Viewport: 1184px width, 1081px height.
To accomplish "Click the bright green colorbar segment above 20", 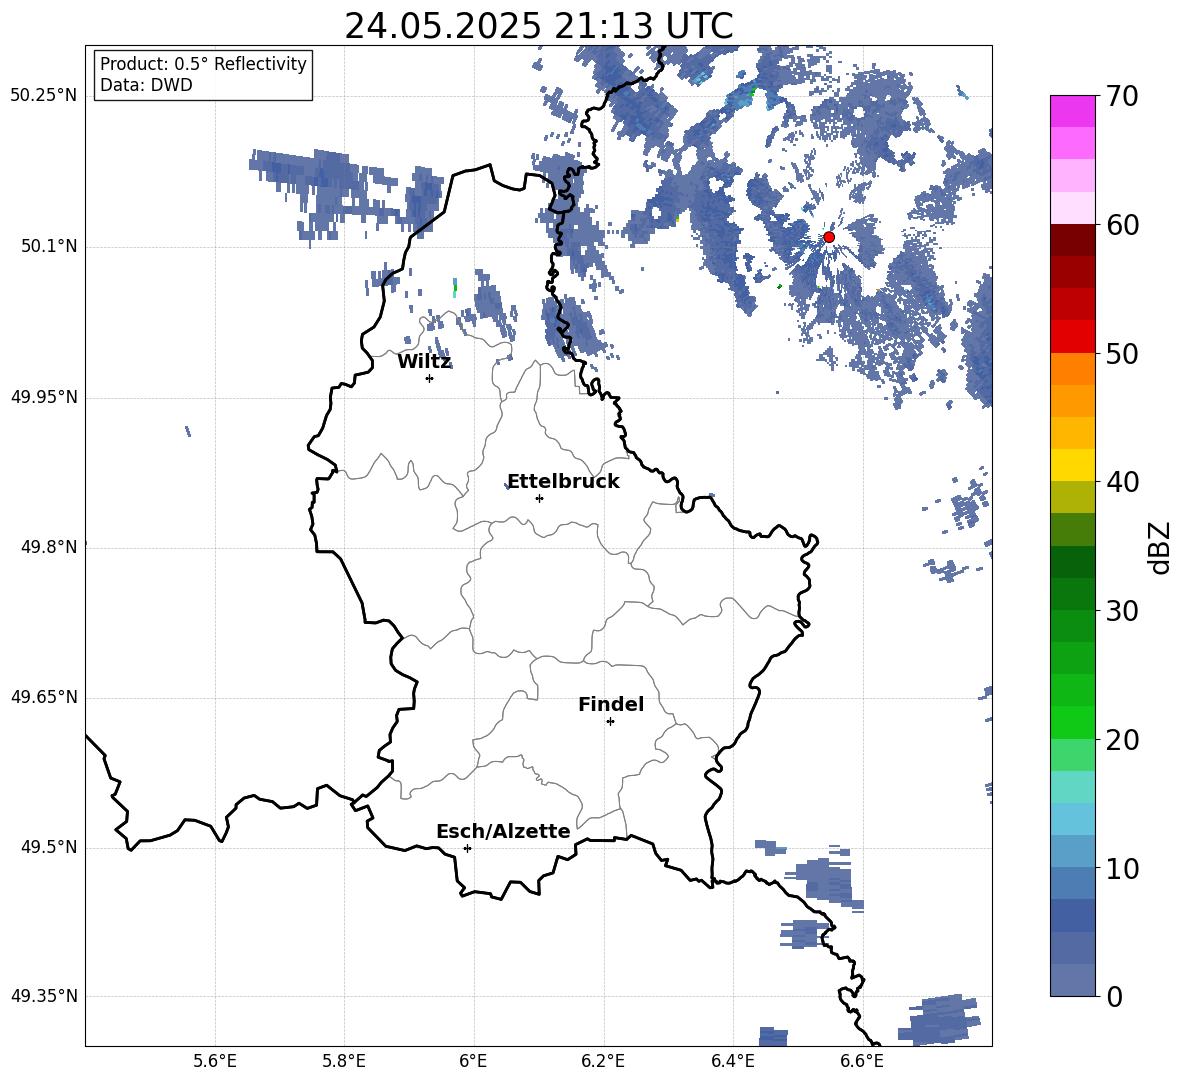I will pos(1072,722).
